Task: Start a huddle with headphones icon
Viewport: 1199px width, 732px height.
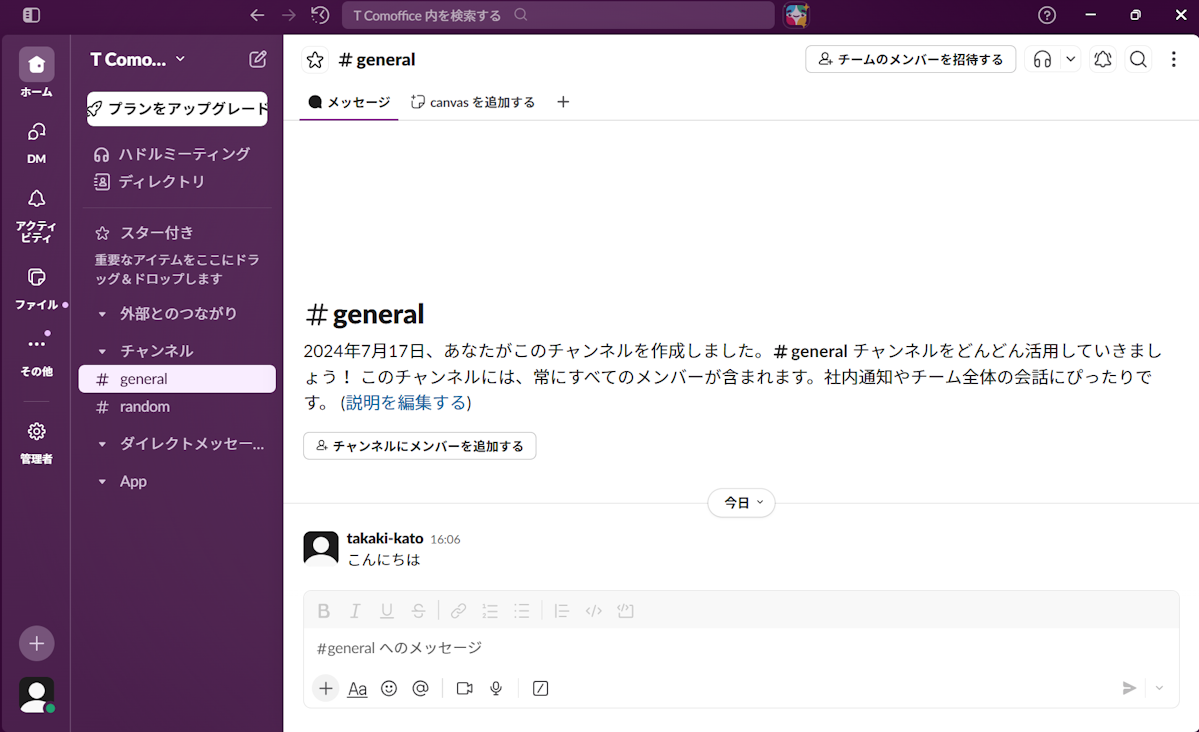Action: [1042, 59]
